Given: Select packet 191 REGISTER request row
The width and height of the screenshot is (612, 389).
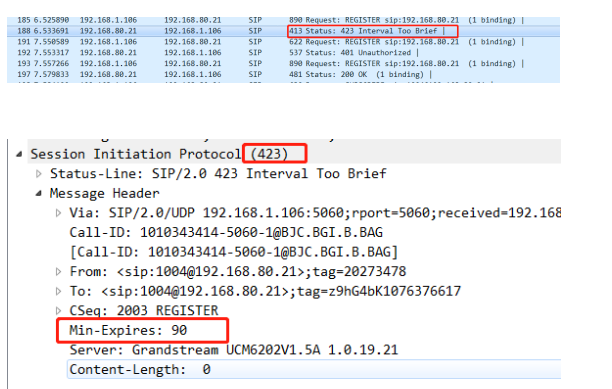Looking at the screenshot, I should (283, 42).
